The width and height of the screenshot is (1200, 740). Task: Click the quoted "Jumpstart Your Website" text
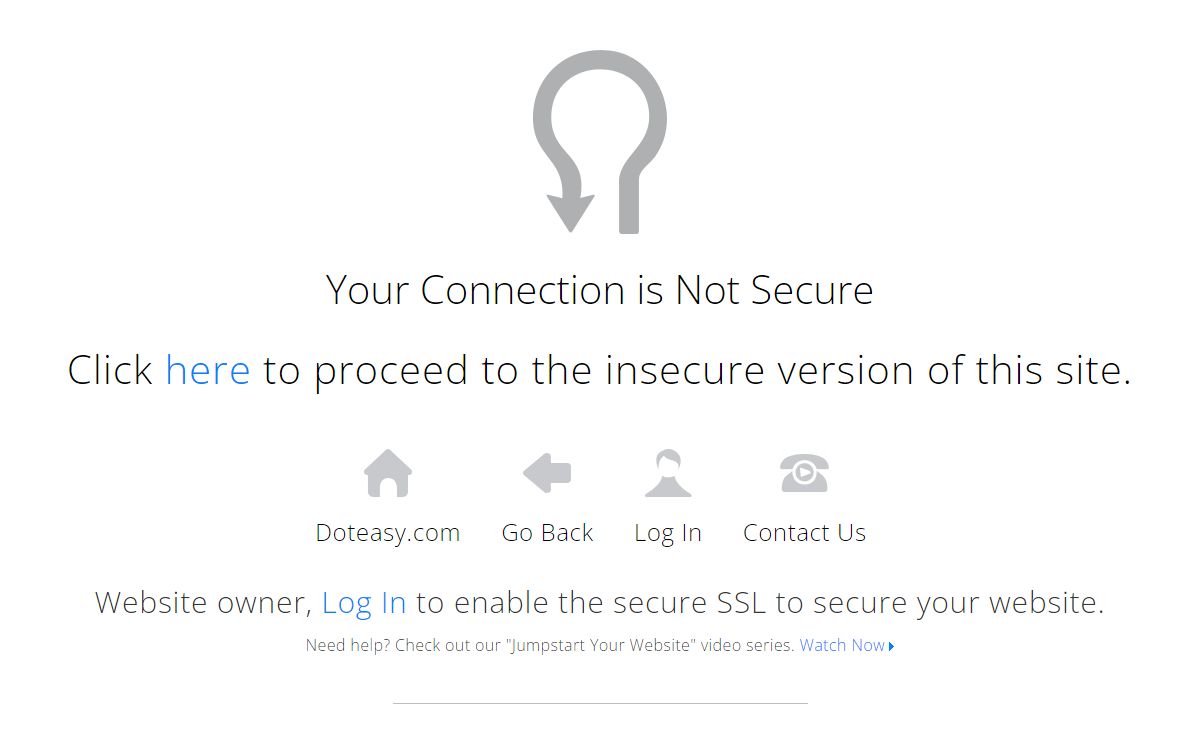pyautogui.click(x=603, y=645)
